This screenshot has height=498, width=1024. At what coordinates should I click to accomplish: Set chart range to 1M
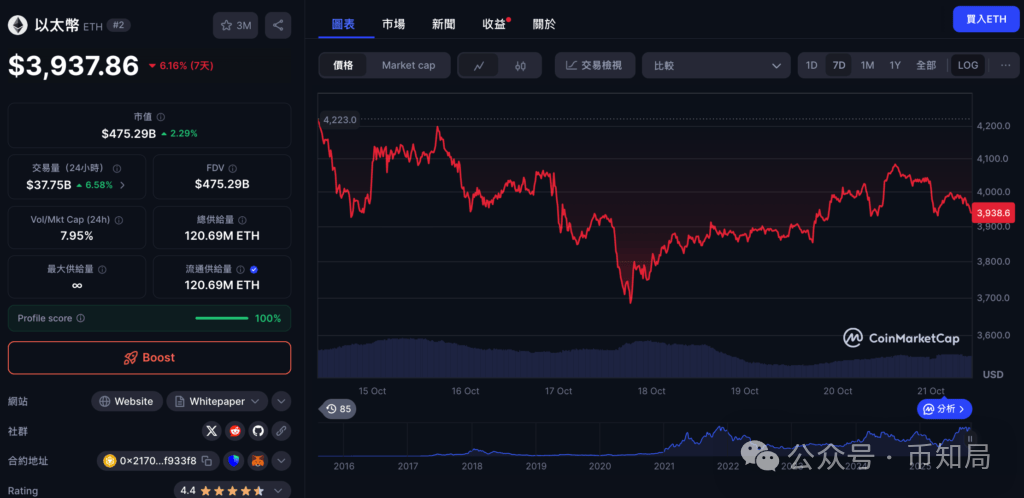(x=867, y=65)
